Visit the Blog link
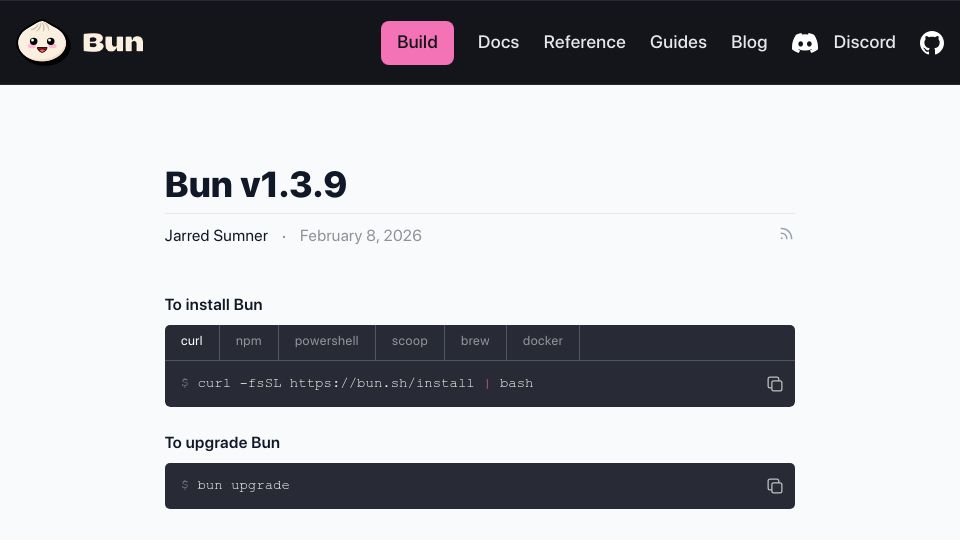This screenshot has height=540, width=960. click(x=749, y=42)
